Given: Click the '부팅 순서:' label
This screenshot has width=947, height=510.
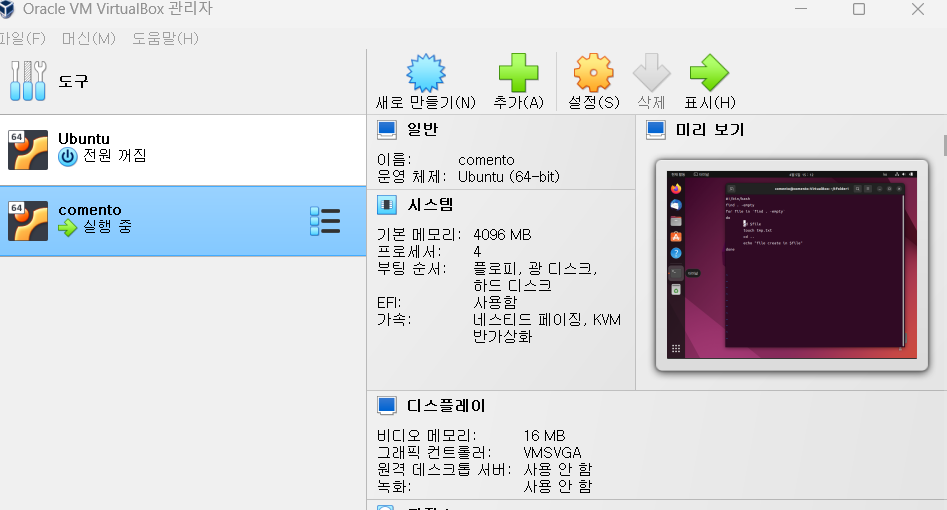Looking at the screenshot, I should coord(411,268).
